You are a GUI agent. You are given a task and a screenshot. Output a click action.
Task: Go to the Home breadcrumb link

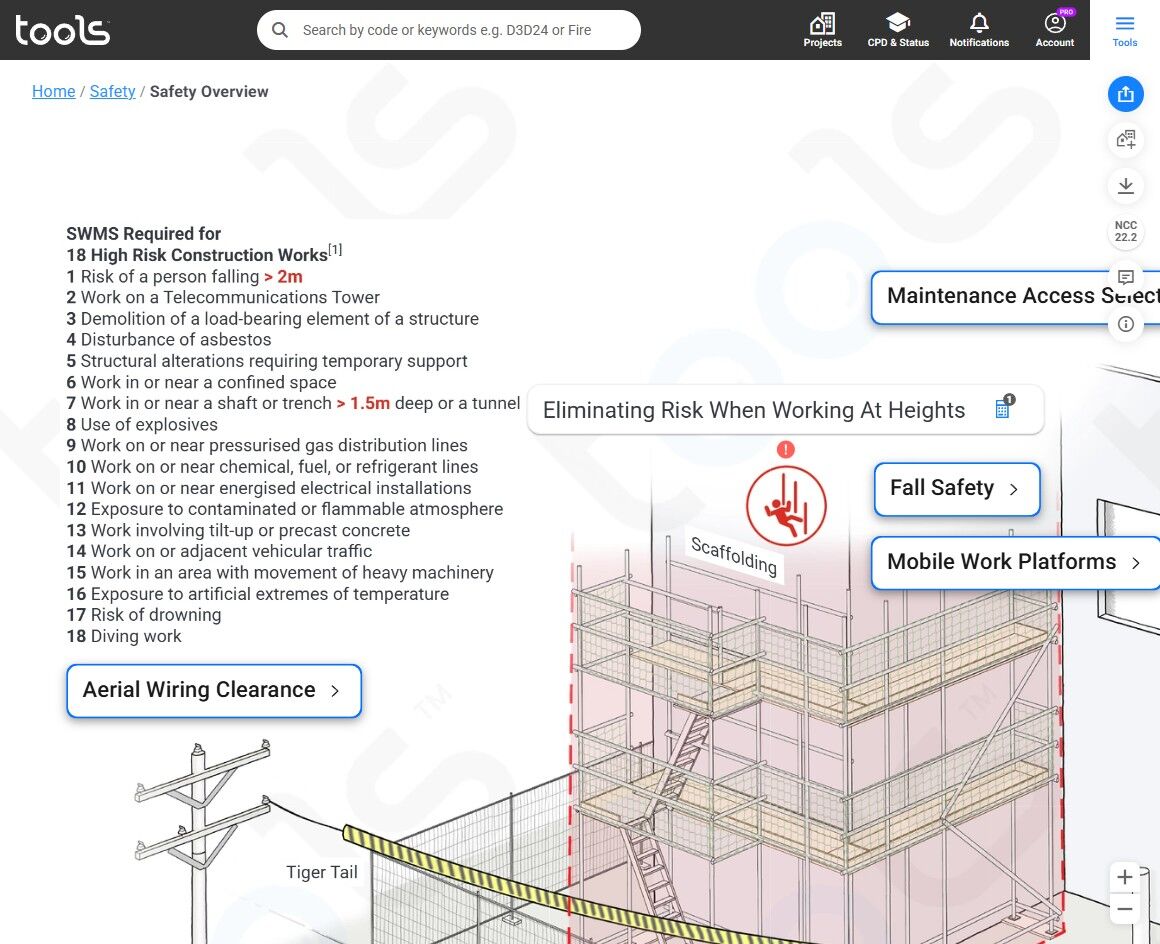point(53,91)
